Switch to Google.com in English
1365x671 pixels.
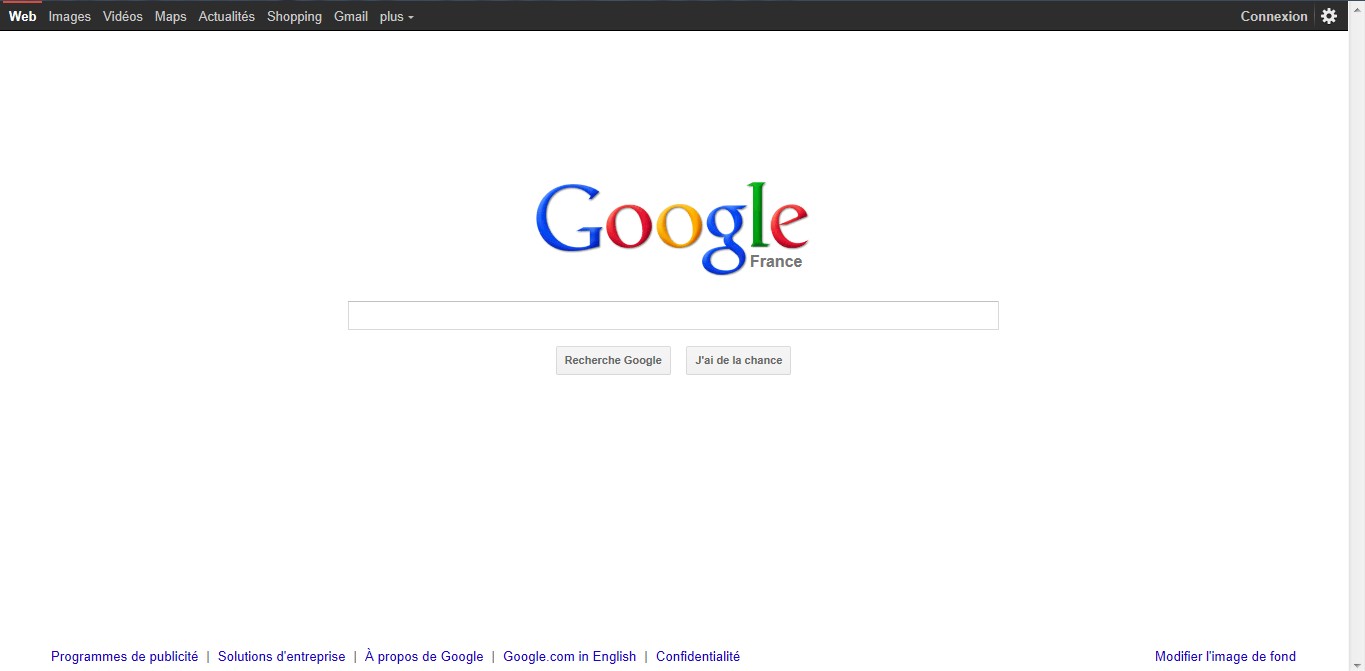[x=569, y=657]
